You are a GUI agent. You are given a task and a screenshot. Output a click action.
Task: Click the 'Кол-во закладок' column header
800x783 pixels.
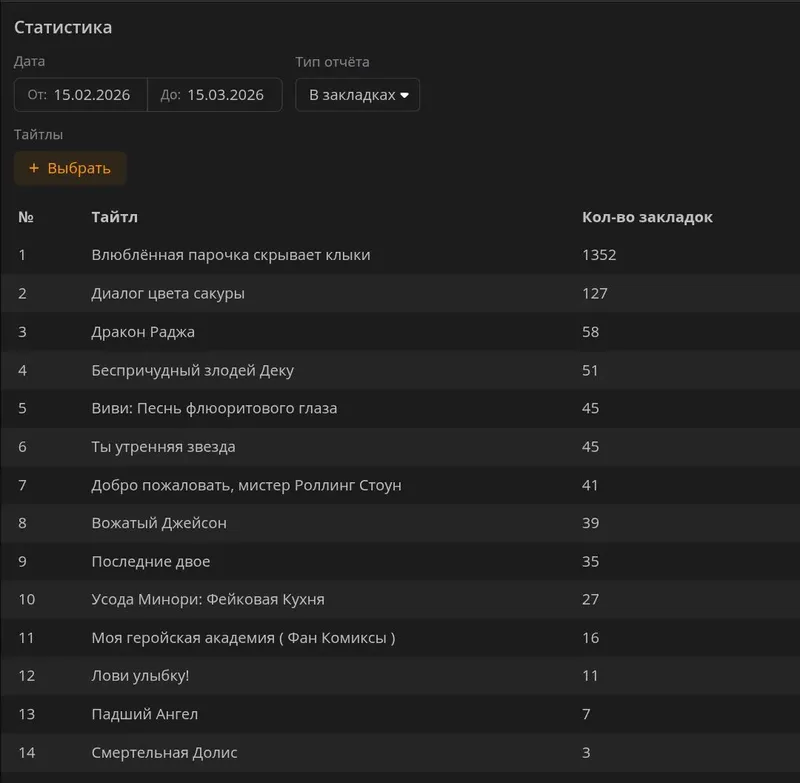point(647,217)
